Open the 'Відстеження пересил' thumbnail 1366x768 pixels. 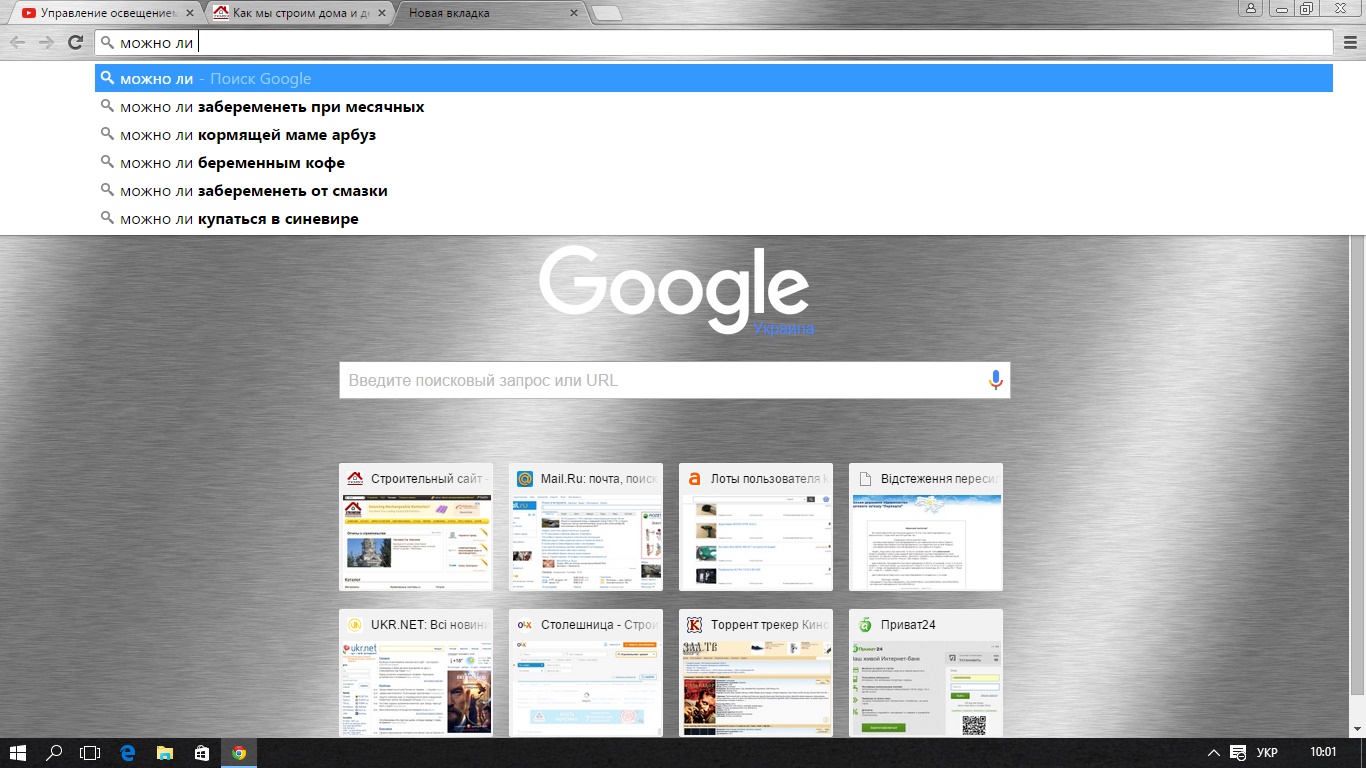[x=926, y=527]
